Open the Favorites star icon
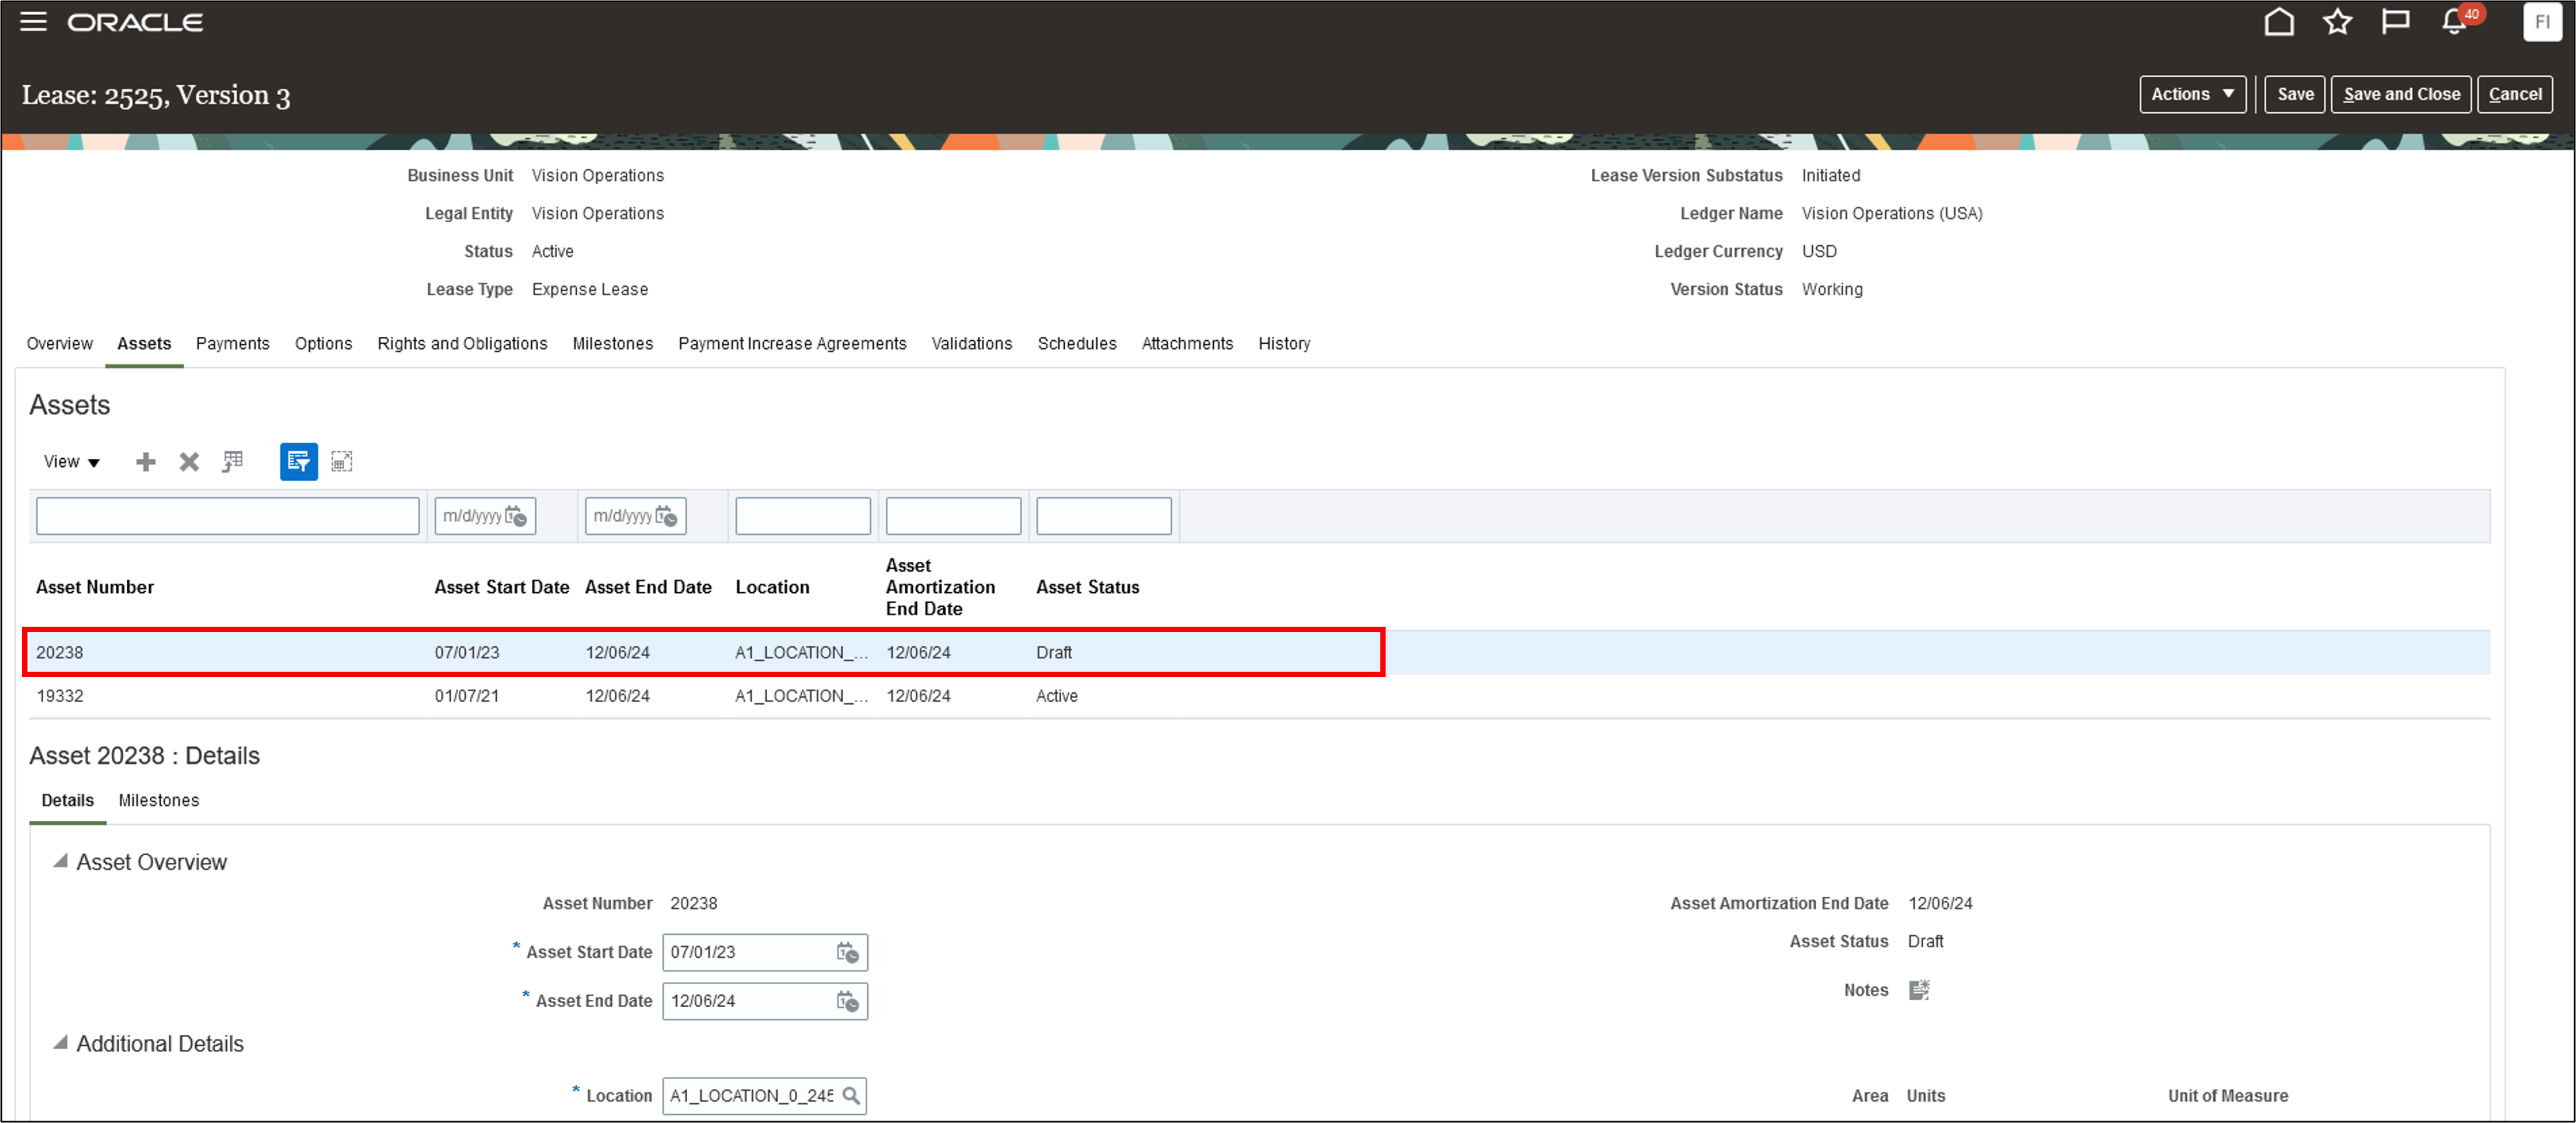Screen dimensions: 2576x1123 2336,22
